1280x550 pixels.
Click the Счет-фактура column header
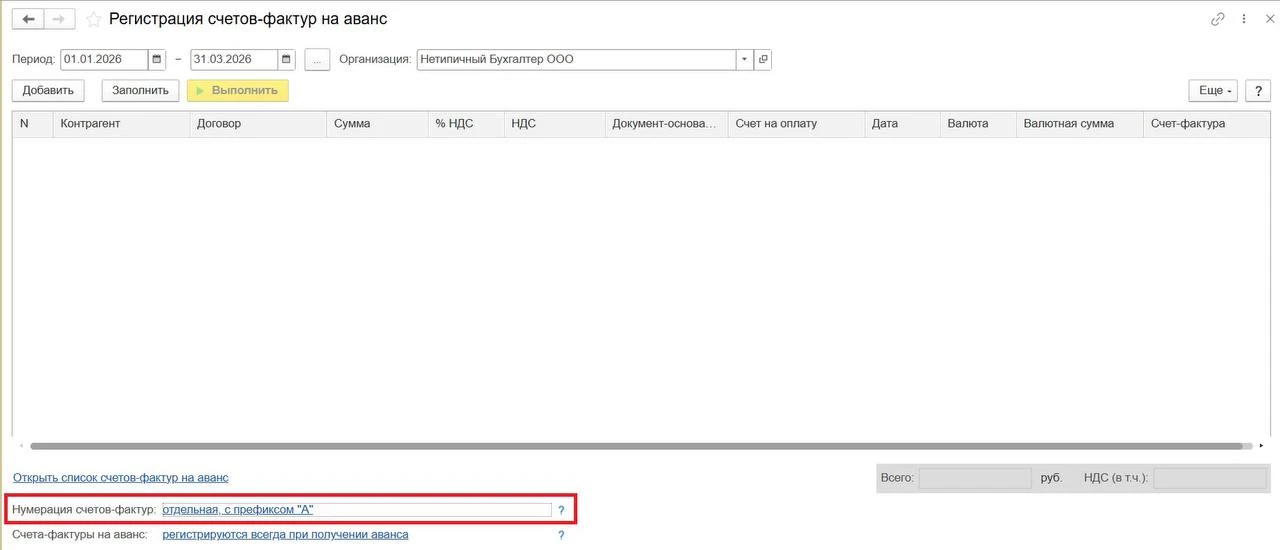pyautogui.click(x=1206, y=124)
